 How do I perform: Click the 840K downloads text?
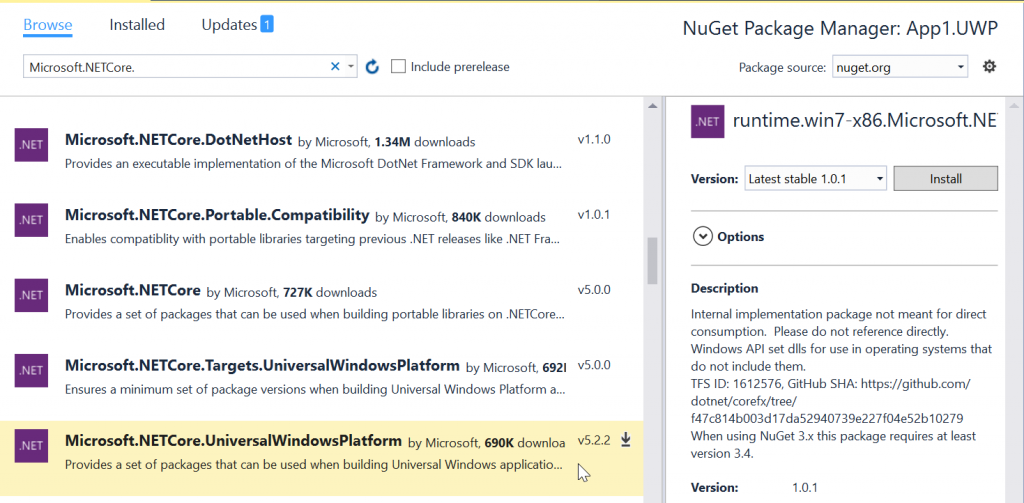click(x=498, y=217)
